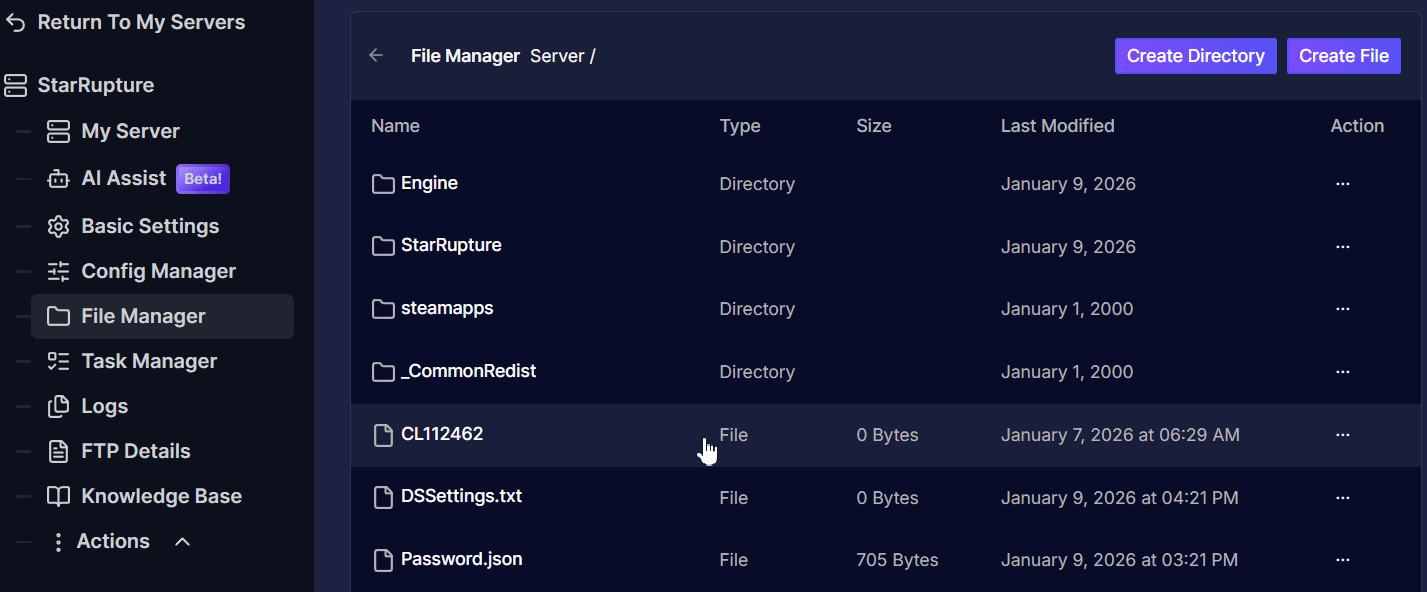This screenshot has width=1427, height=592.
Task: Open My Server in sidebar
Action: [130, 131]
